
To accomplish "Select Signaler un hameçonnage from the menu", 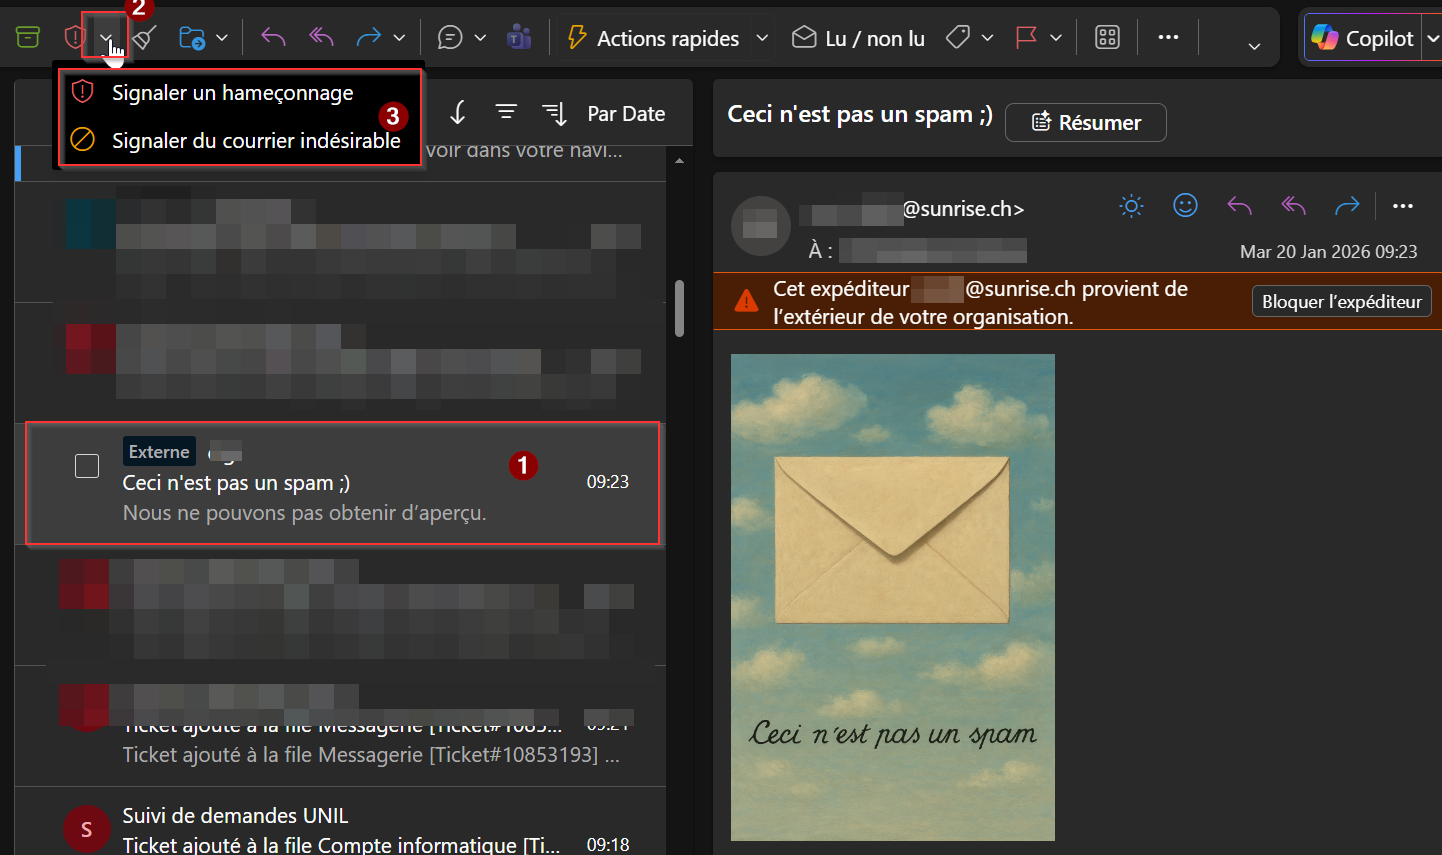I will click(232, 92).
